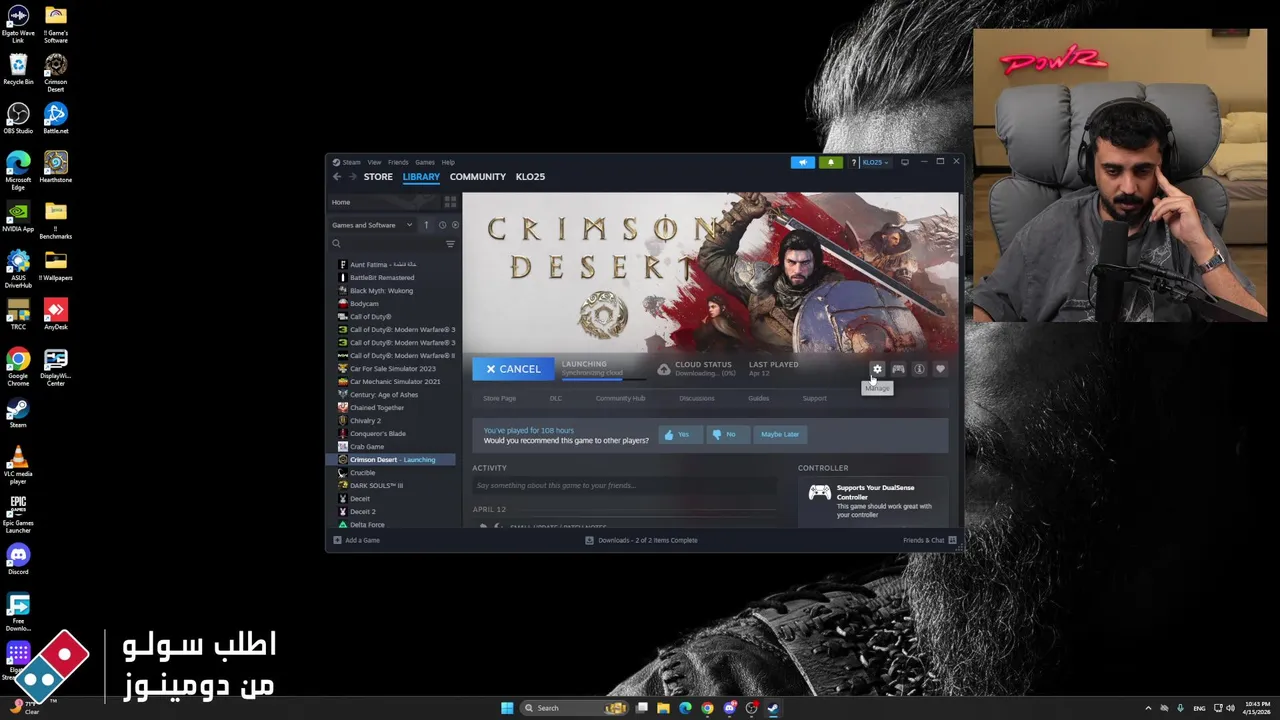Screen dimensions: 1280x720
Task: Open the Community Hub tab
Action: click(x=620, y=398)
